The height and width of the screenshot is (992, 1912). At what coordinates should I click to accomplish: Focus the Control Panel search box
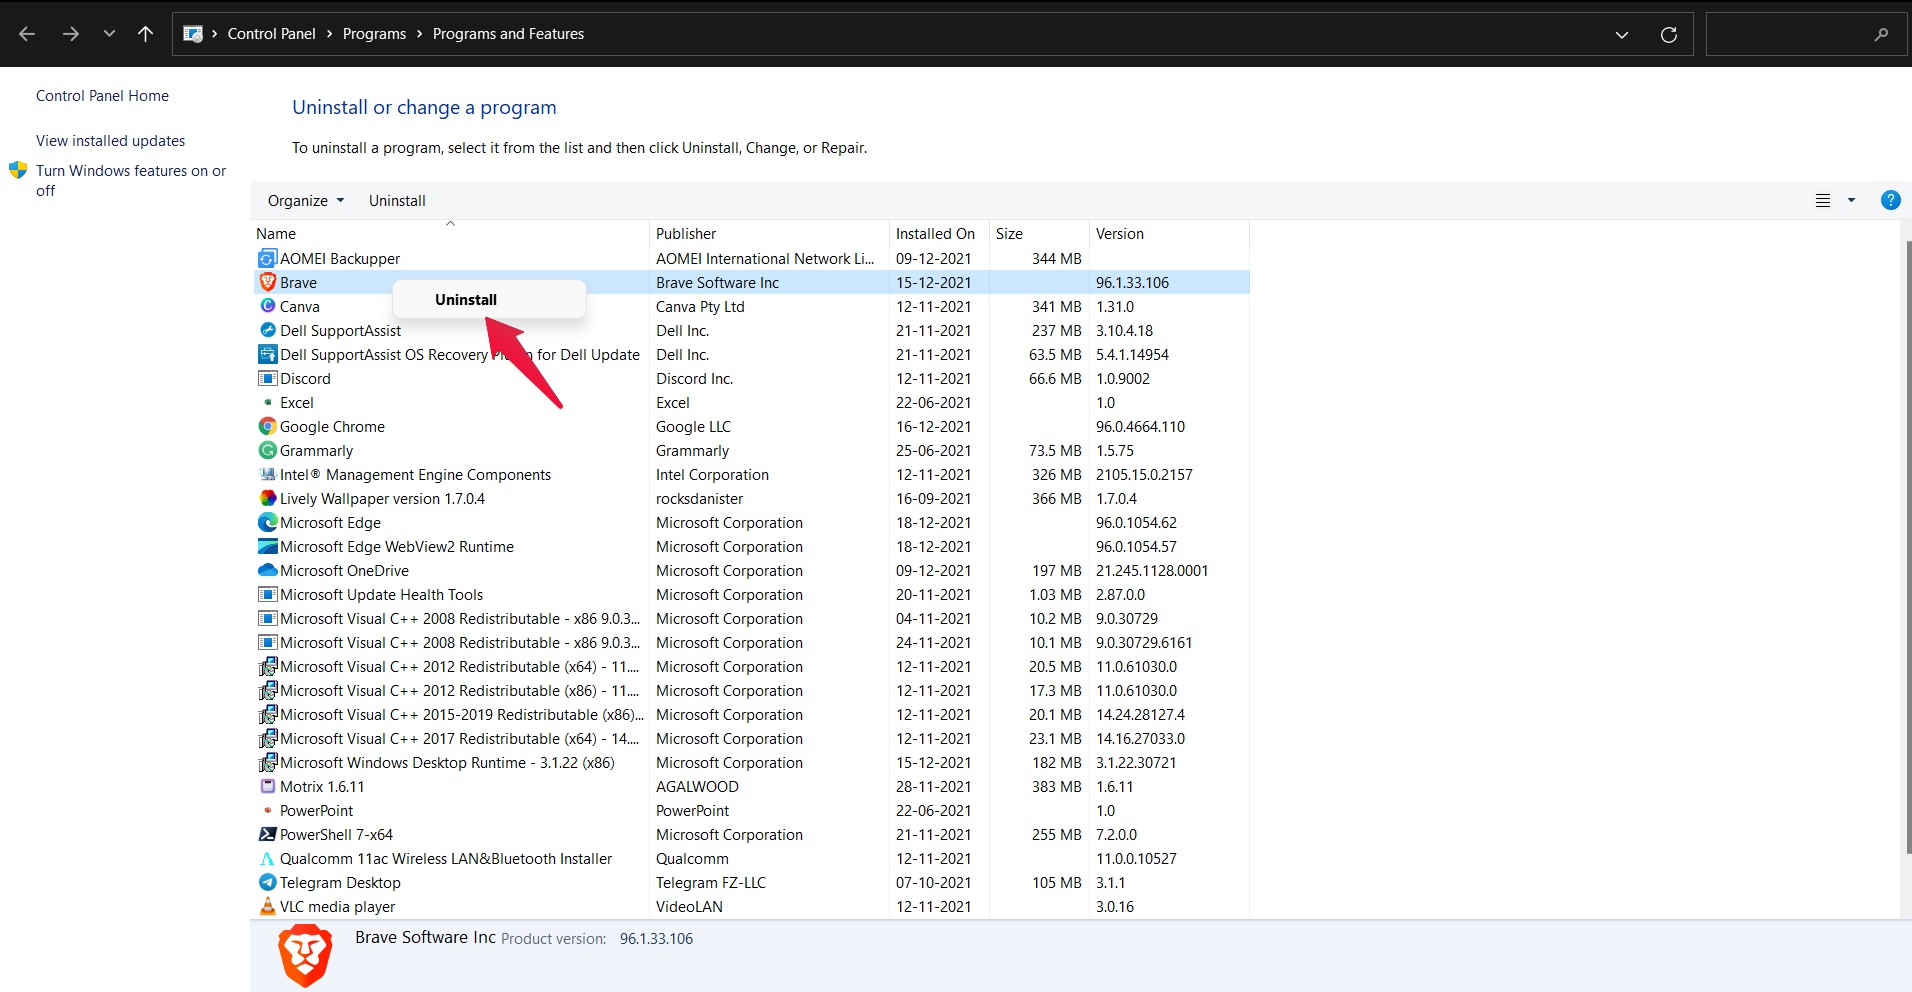tap(1804, 34)
